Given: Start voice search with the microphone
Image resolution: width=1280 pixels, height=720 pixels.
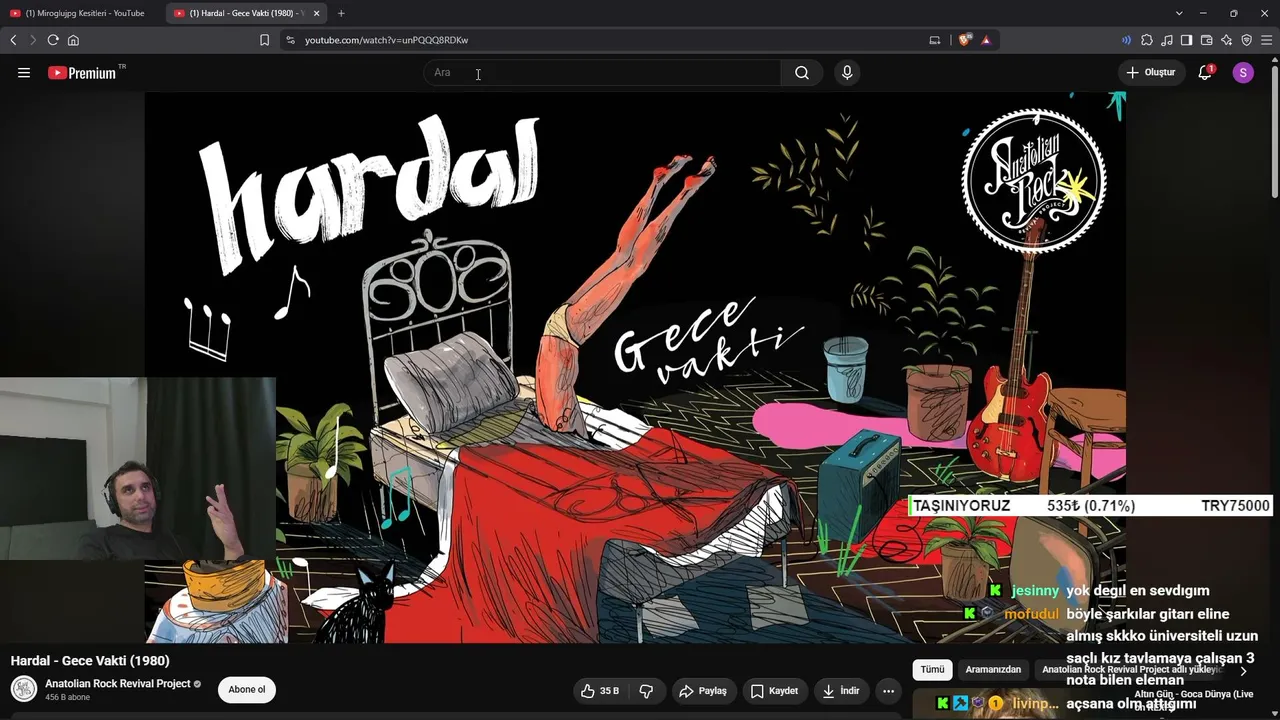Looking at the screenshot, I should pos(847,72).
